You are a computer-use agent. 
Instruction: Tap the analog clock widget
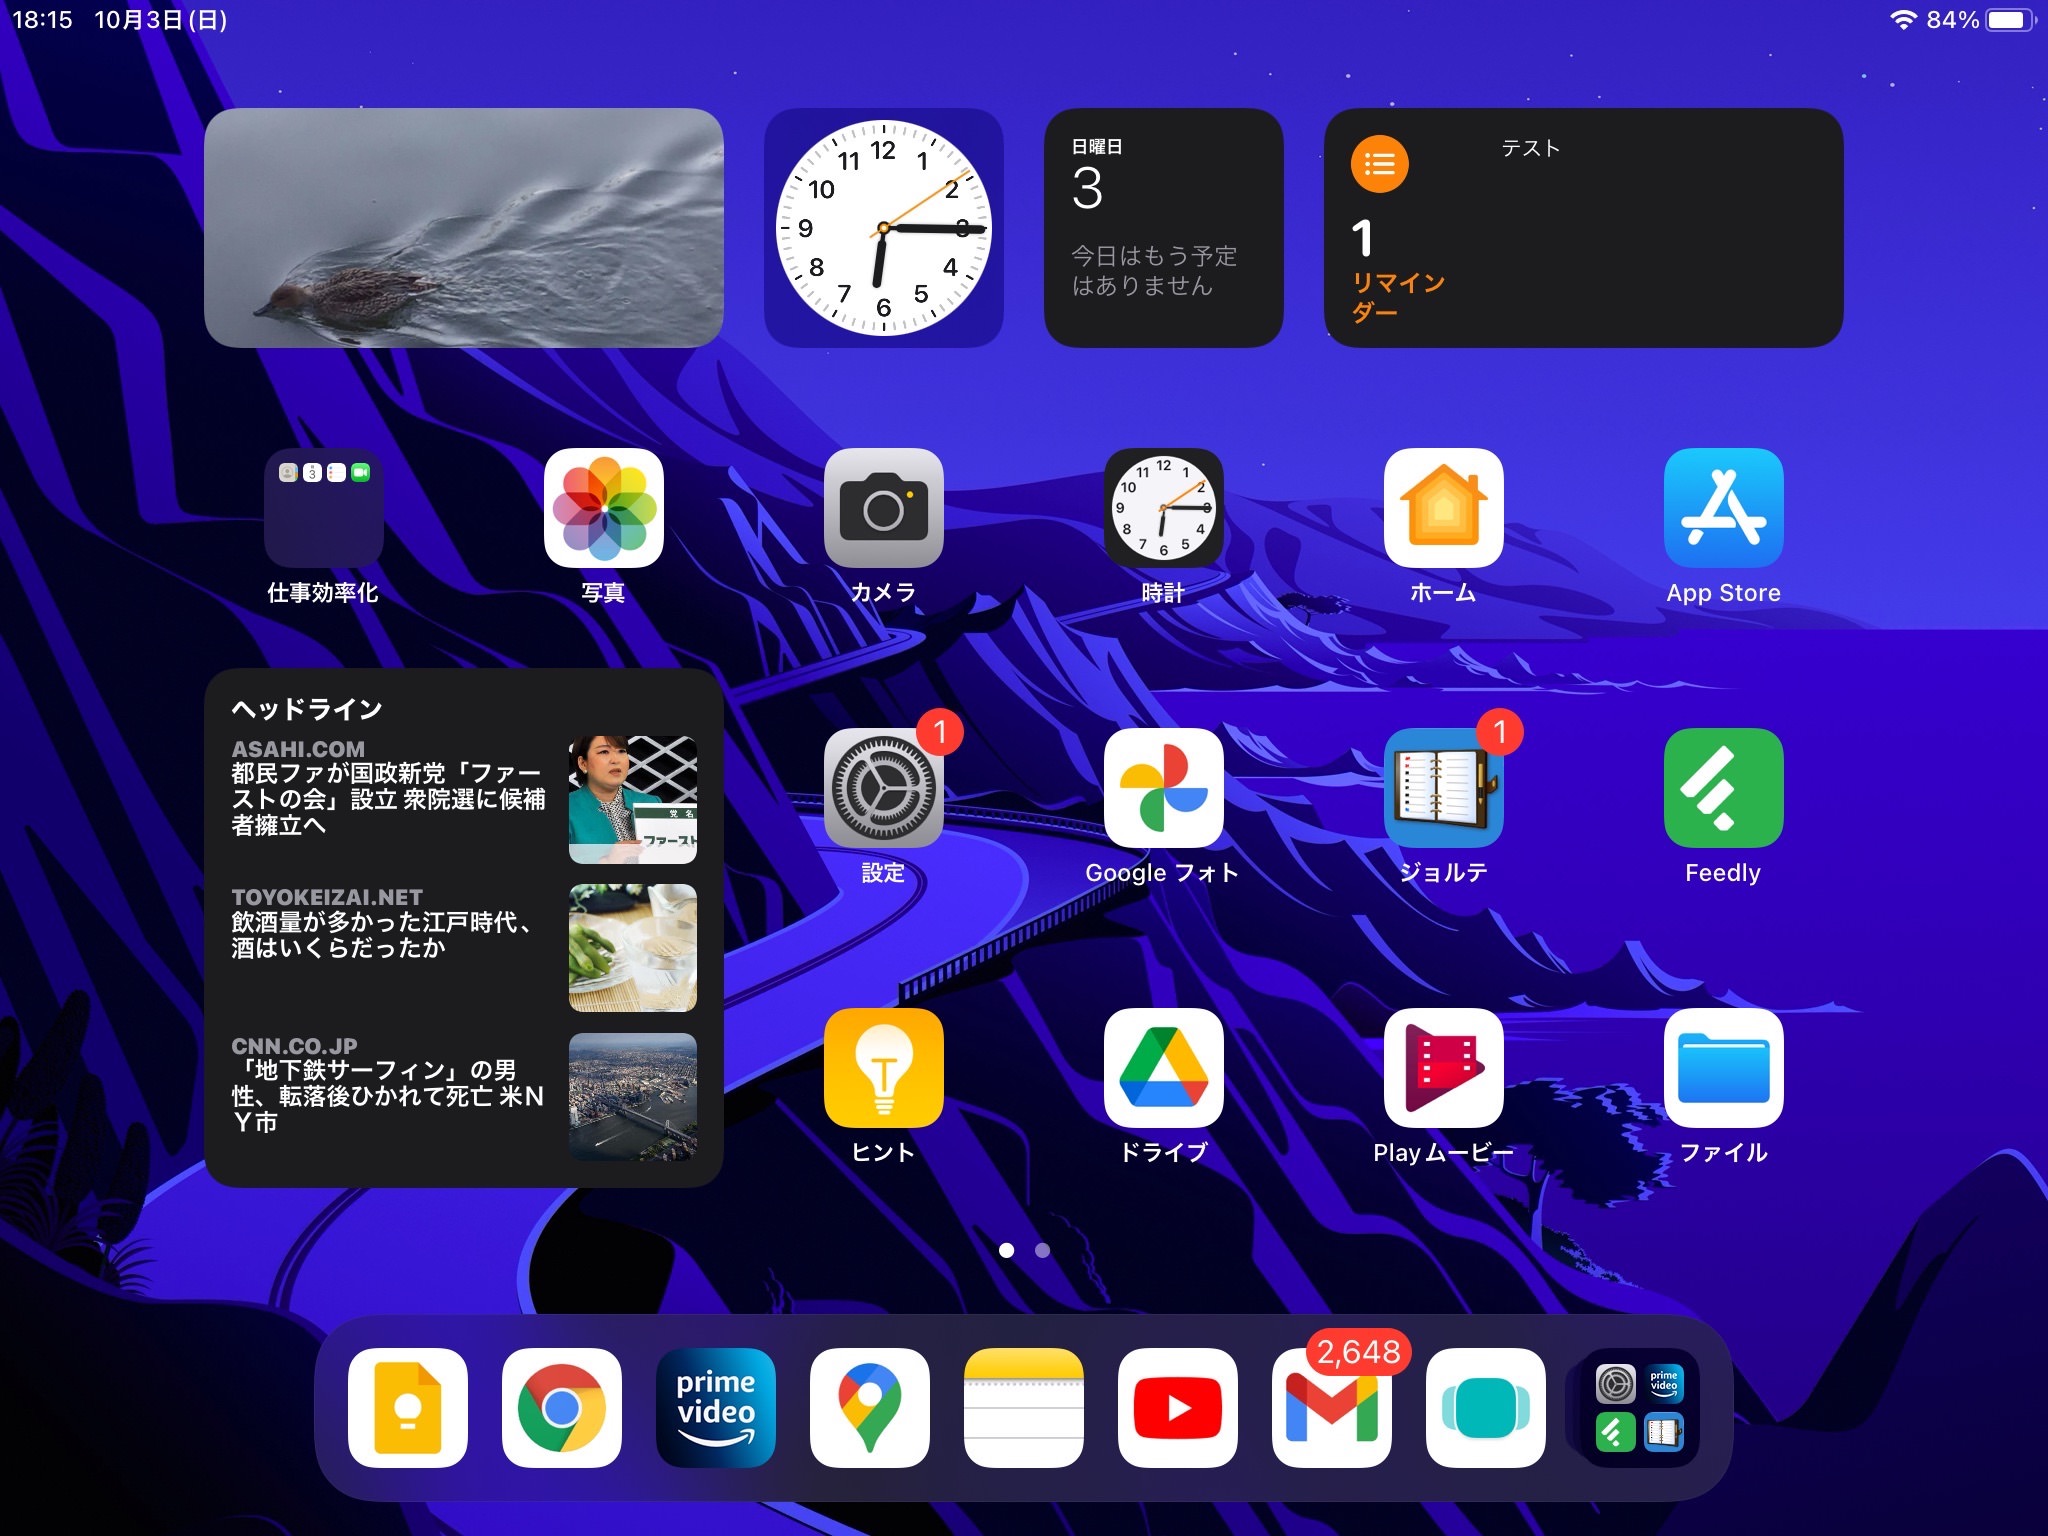coord(883,228)
